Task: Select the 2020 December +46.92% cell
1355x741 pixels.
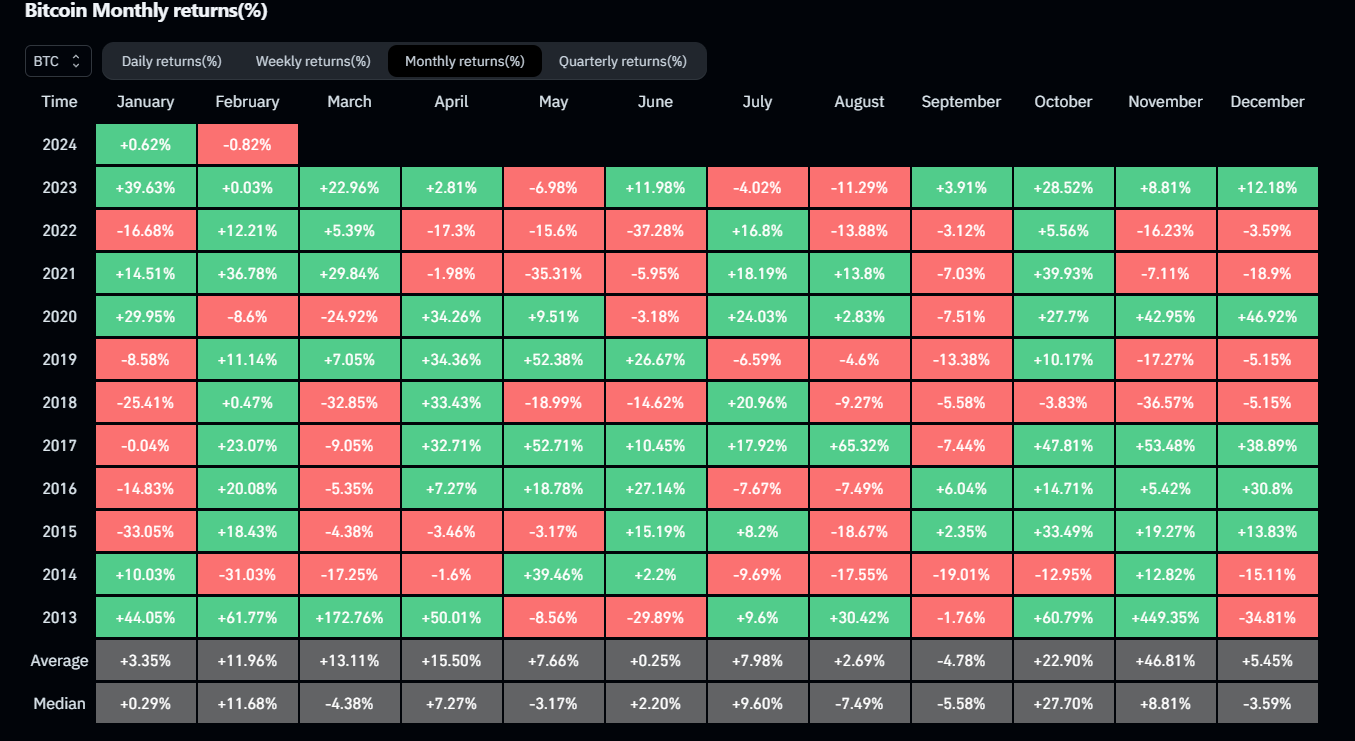Action: (1267, 316)
